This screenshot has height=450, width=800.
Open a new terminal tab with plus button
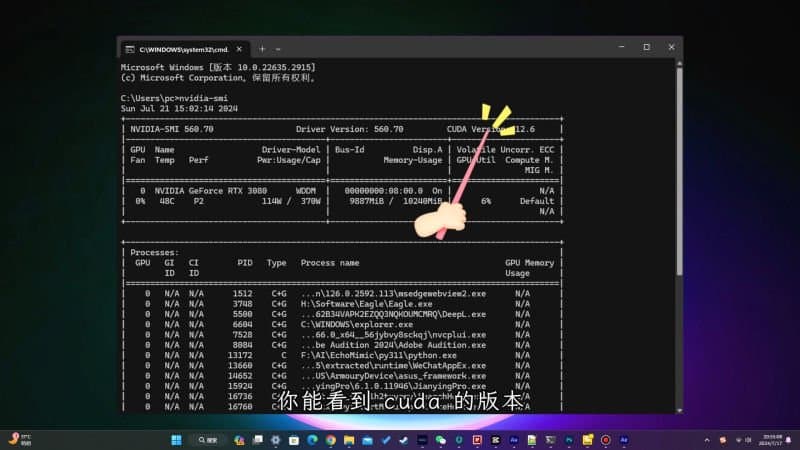(262, 49)
